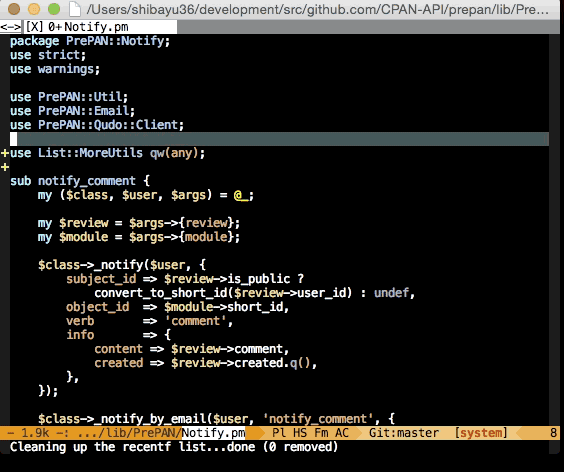Click '$review->comment' value

coord(228,349)
